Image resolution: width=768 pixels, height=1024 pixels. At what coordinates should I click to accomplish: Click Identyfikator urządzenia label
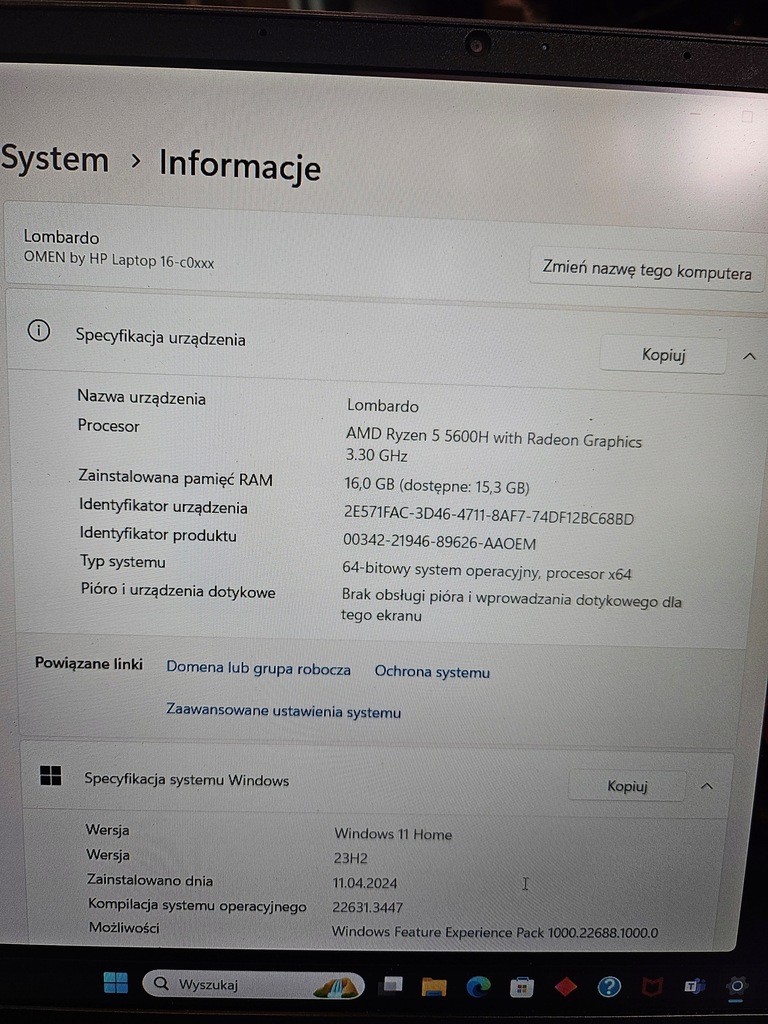coord(163,506)
